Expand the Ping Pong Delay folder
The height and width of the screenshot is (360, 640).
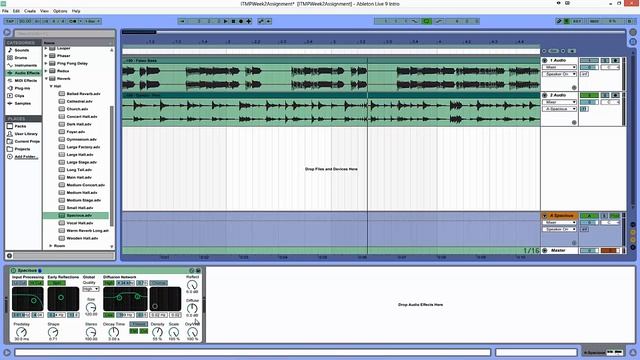[46, 63]
